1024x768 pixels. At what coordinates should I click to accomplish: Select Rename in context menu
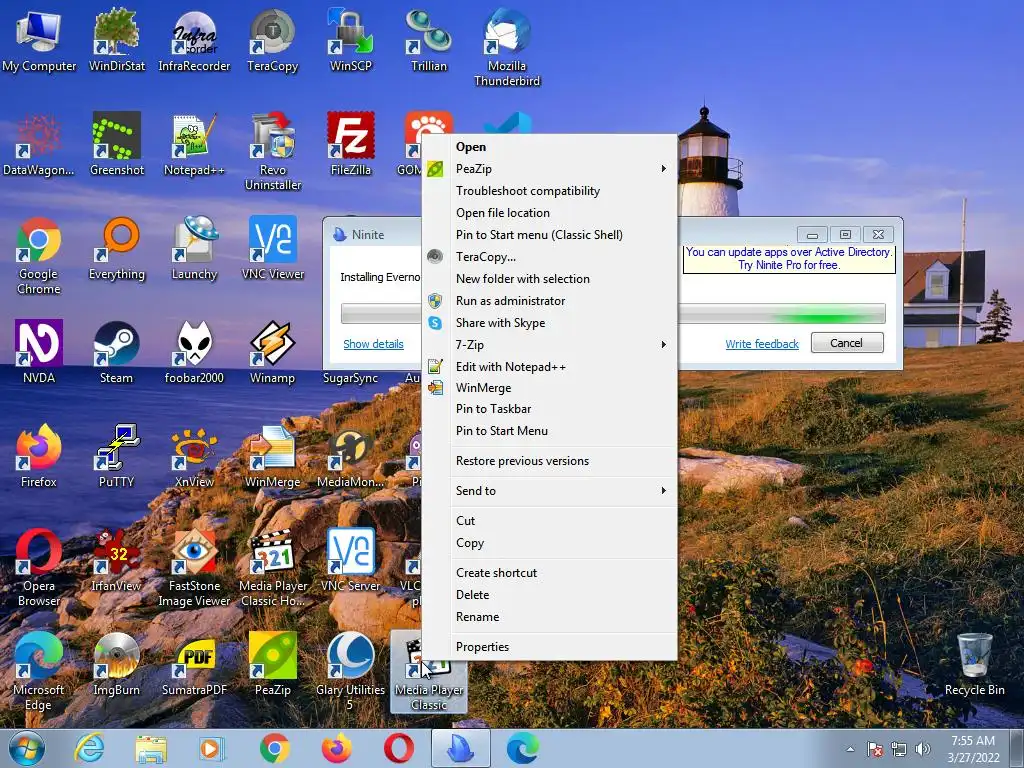click(549, 616)
